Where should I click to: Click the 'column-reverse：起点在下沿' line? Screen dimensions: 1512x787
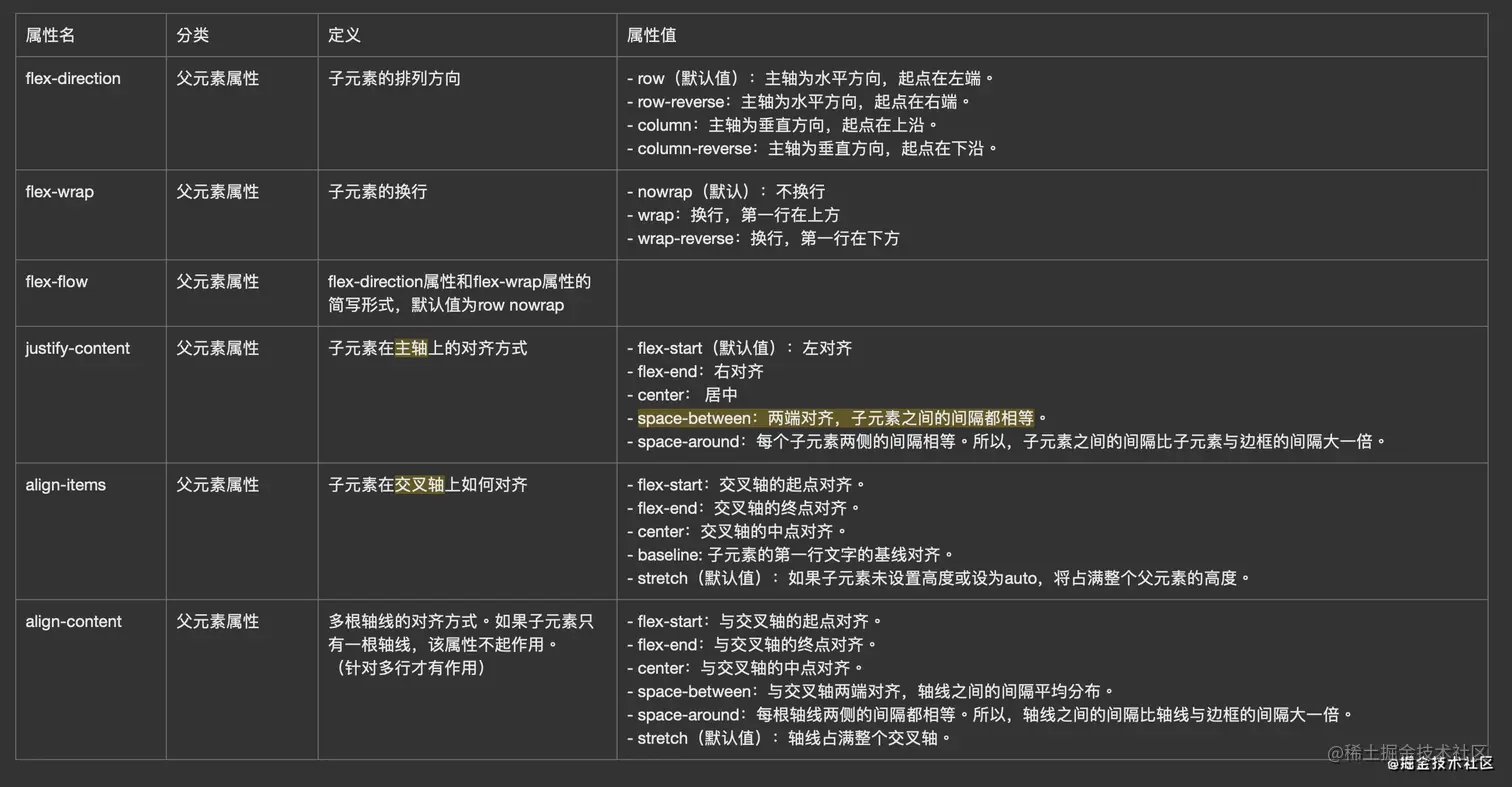[x=812, y=148]
